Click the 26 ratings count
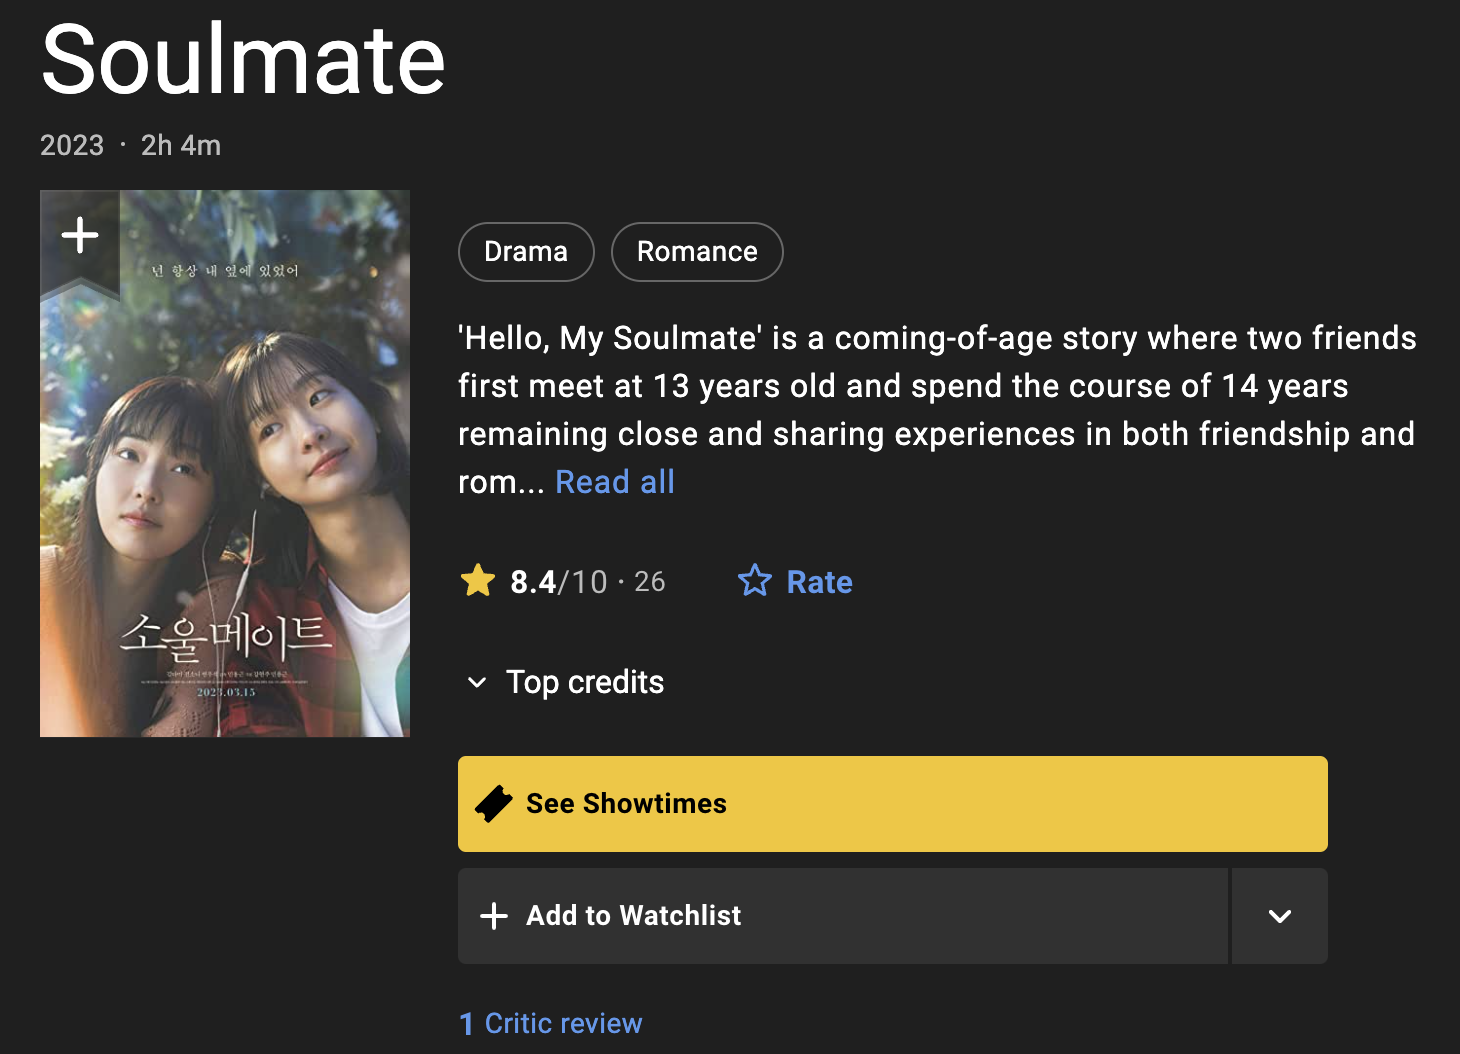 (650, 582)
